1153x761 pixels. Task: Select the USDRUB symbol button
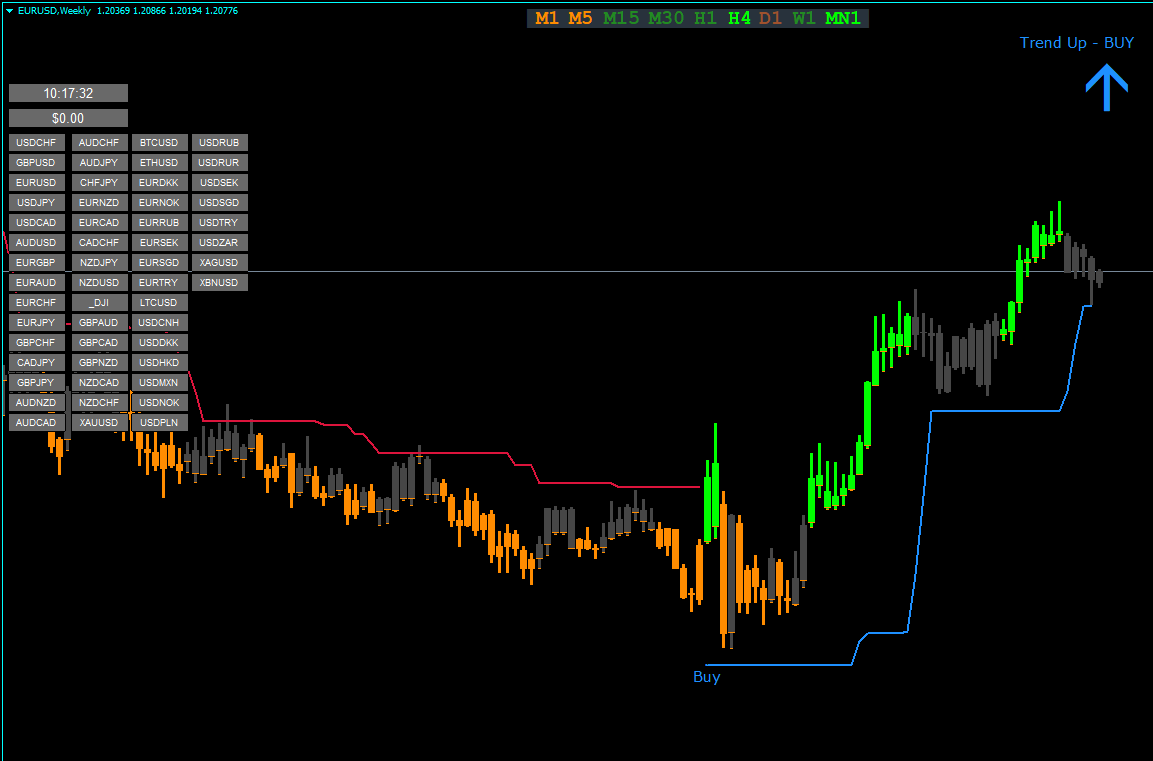tap(219, 143)
